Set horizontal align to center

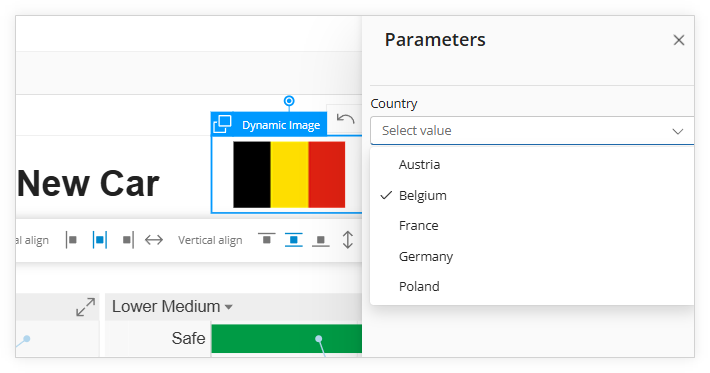100,240
